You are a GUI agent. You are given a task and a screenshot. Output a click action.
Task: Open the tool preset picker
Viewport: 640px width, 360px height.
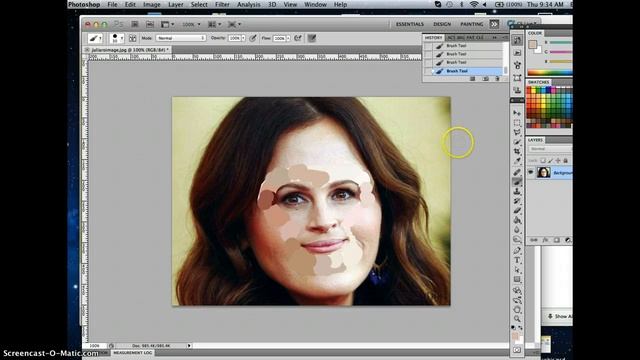tap(95, 38)
